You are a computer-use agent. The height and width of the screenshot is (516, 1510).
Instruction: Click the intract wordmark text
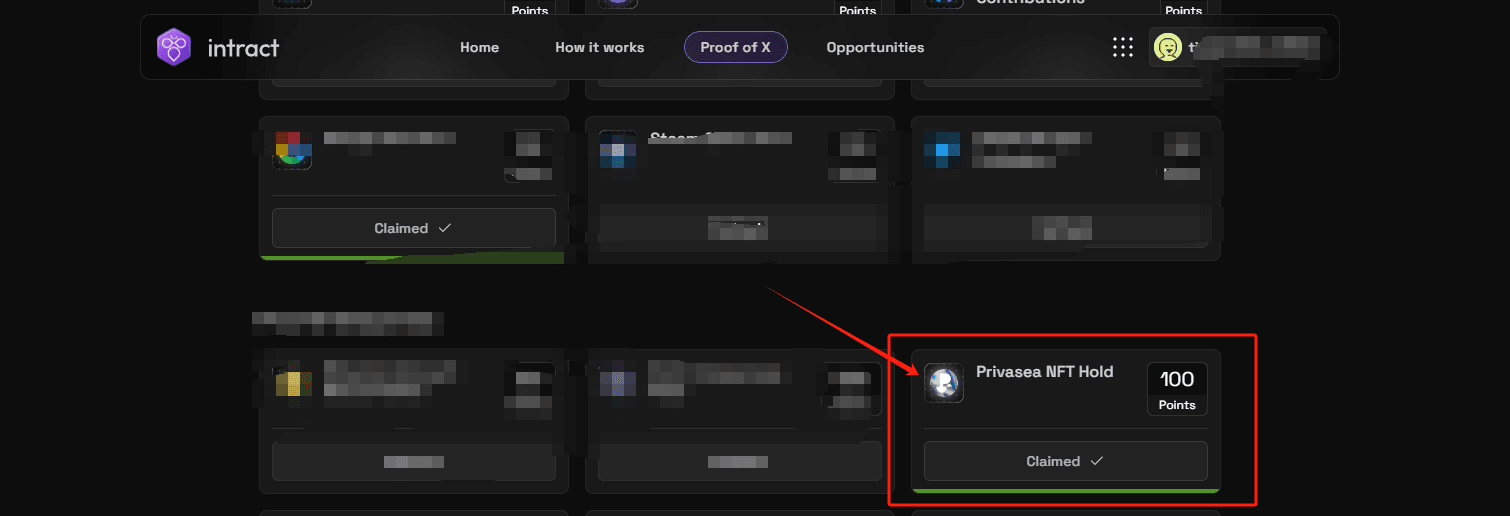(243, 47)
